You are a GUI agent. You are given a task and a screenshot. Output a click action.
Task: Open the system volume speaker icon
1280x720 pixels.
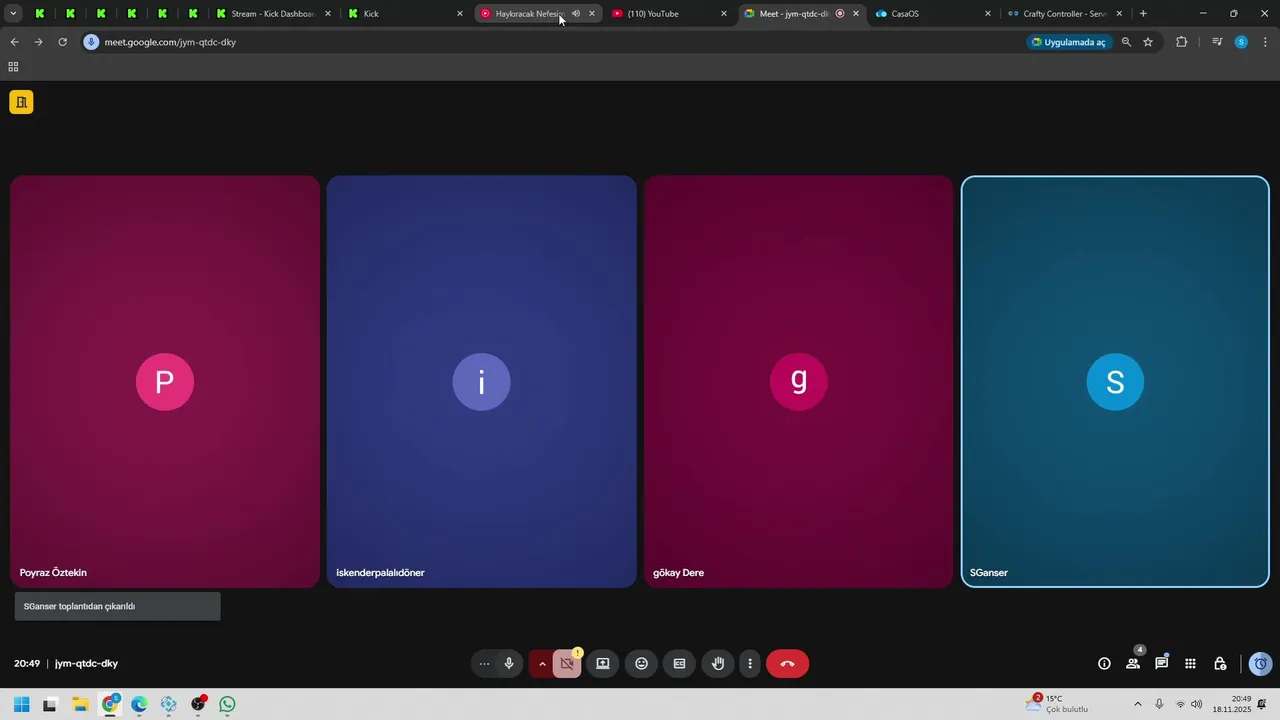click(x=1197, y=705)
